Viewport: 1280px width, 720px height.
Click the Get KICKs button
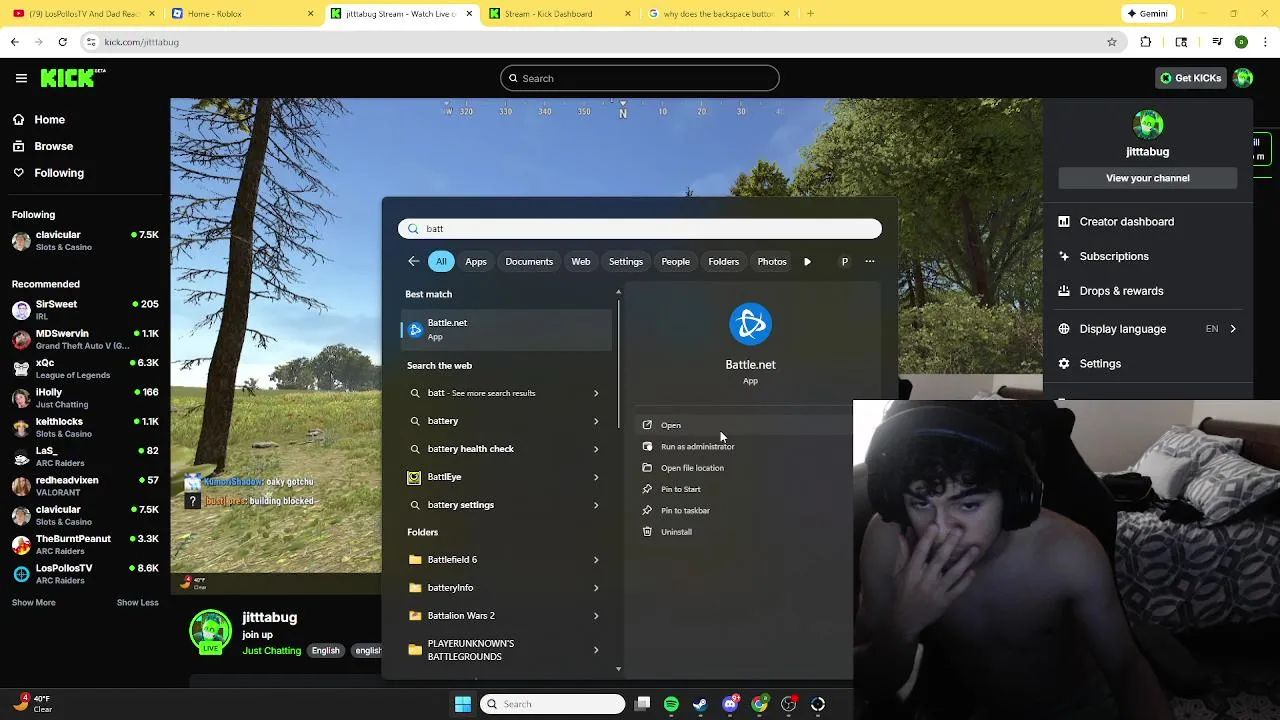pyautogui.click(x=1190, y=78)
